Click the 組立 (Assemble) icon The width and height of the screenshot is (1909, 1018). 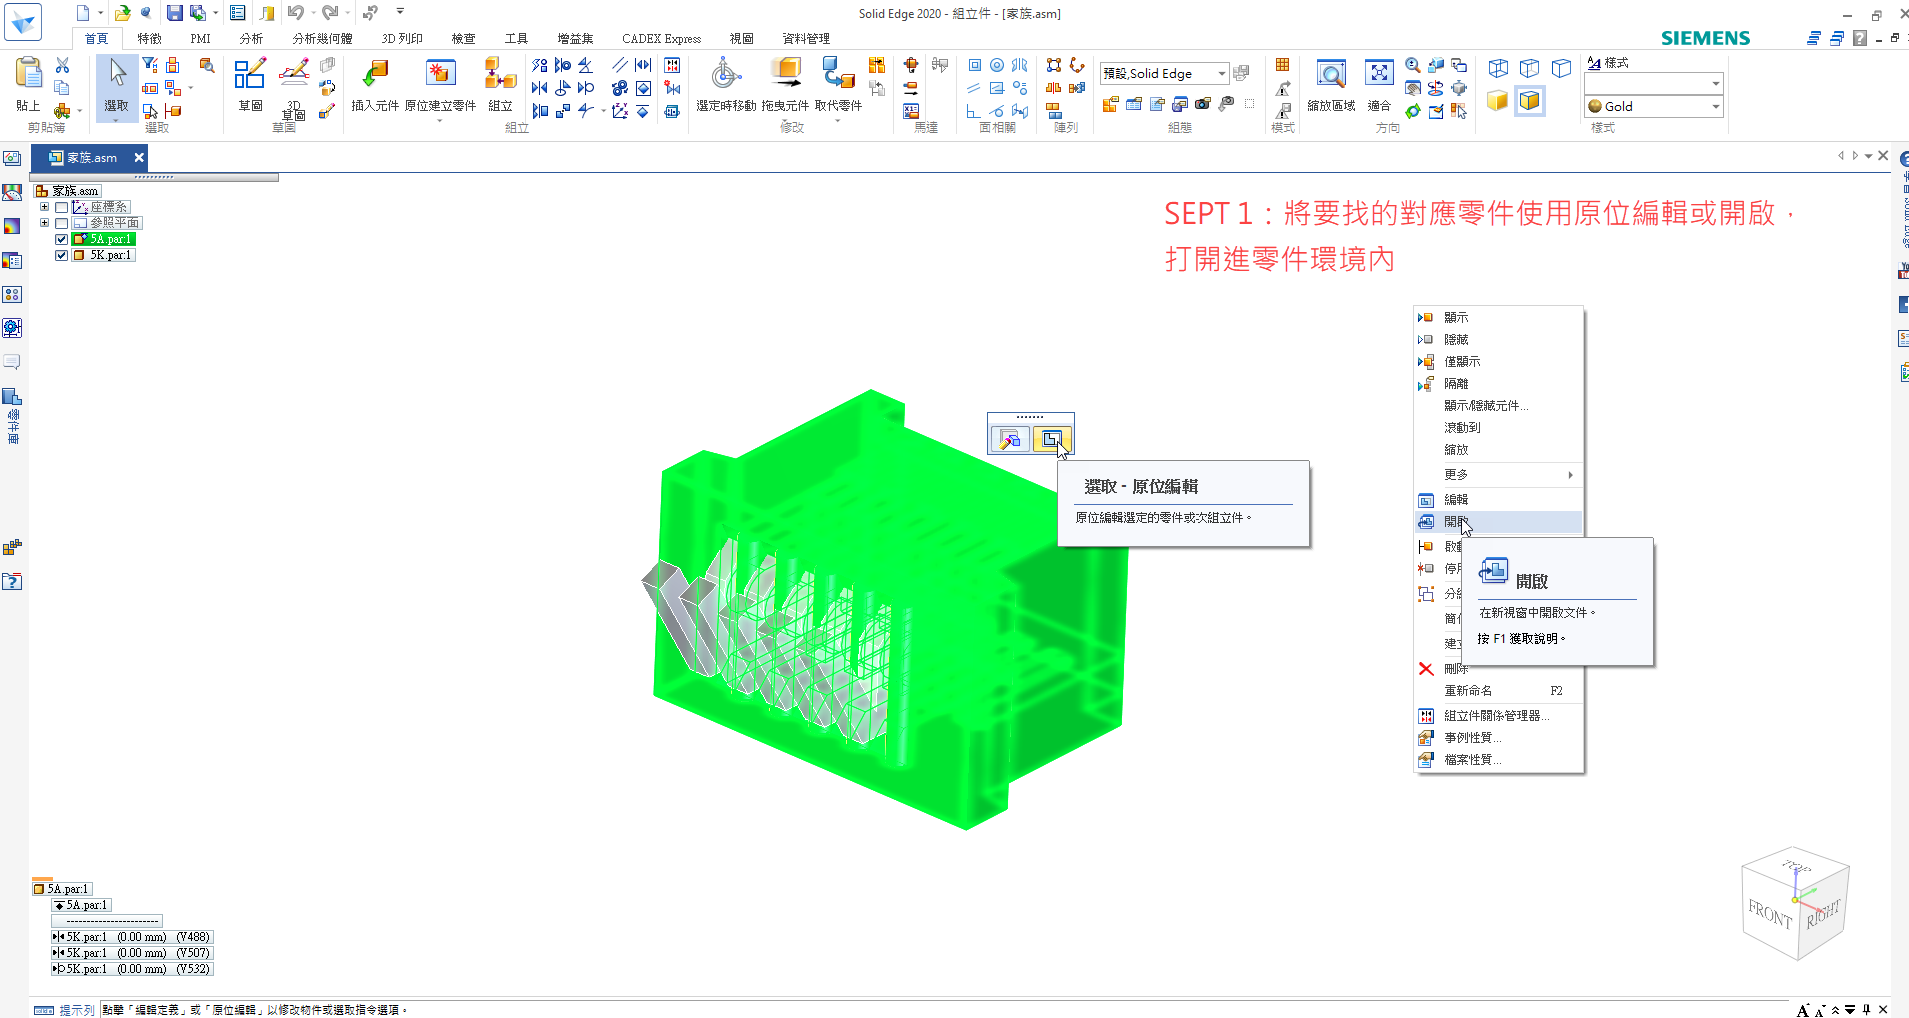(500, 73)
